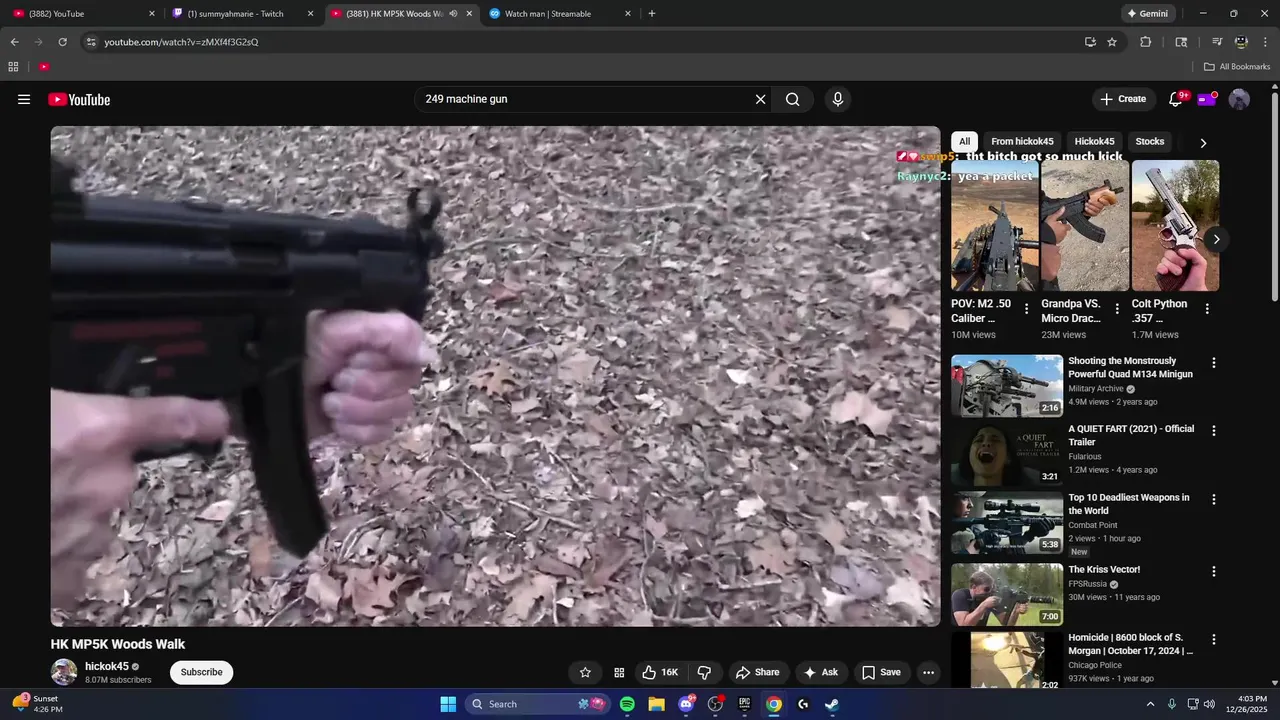Go back in Chrome history
Screen dimensions: 1280x720
tap(14, 42)
